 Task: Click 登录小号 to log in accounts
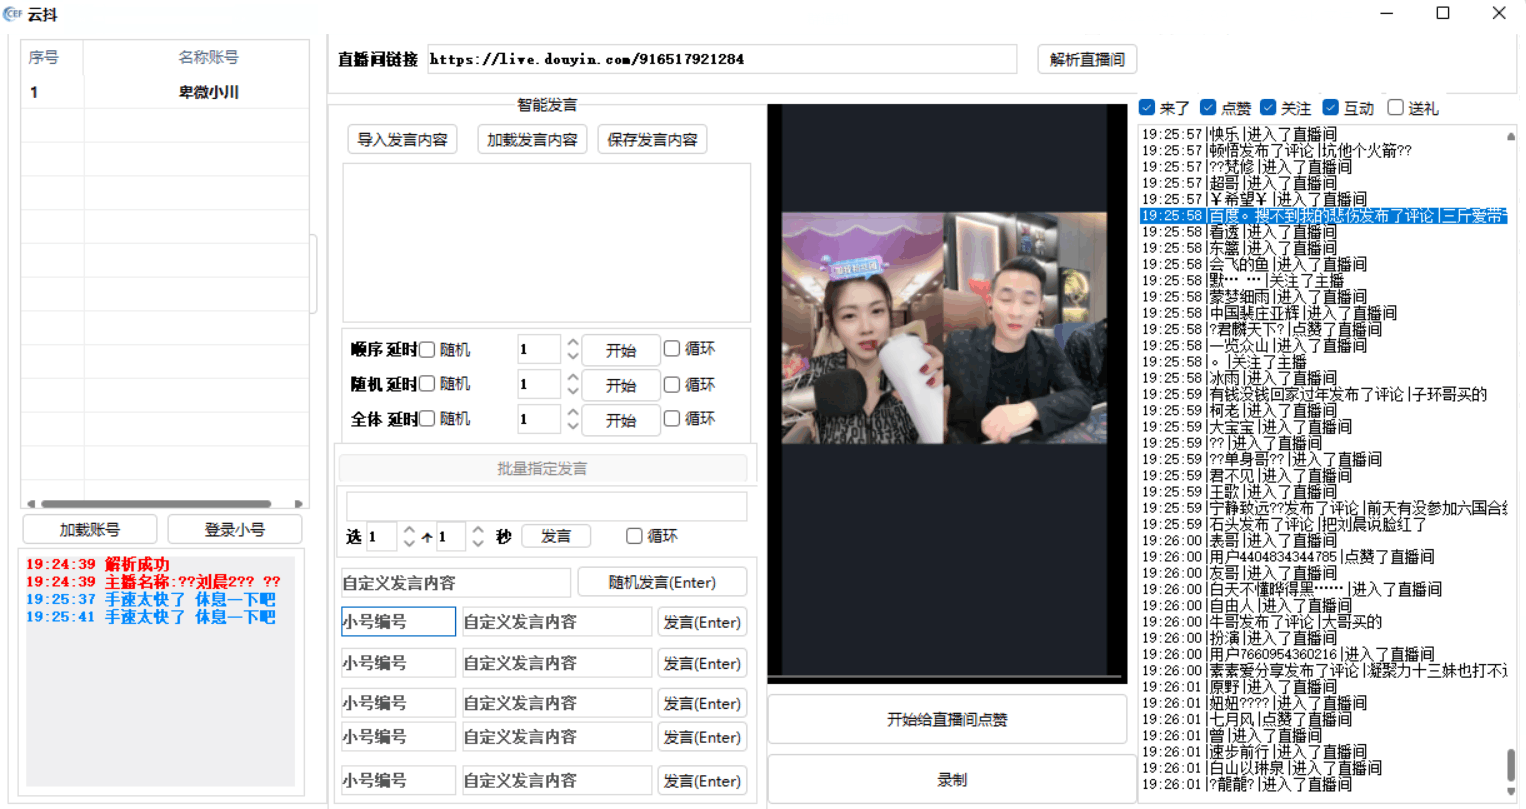click(x=234, y=528)
